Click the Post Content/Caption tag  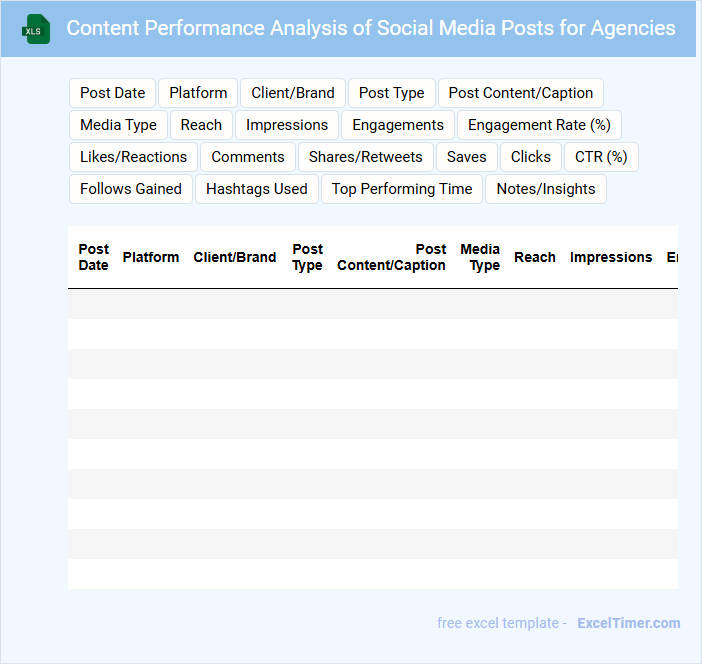coord(520,93)
